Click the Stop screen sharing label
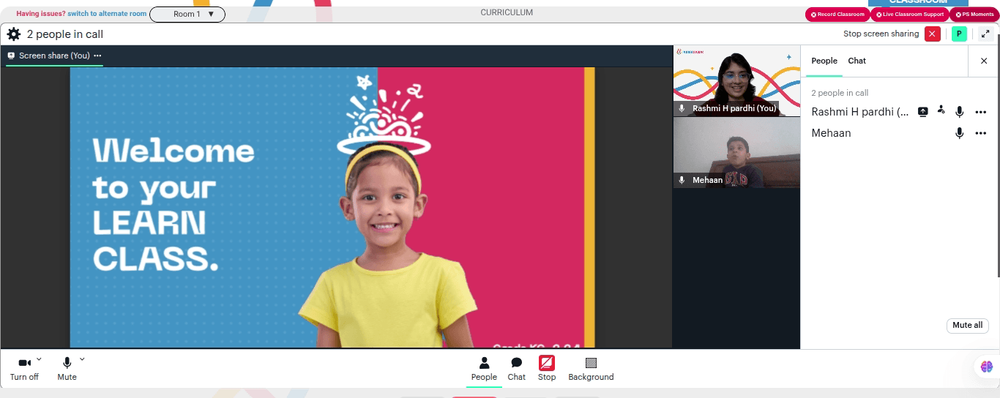 point(881,34)
